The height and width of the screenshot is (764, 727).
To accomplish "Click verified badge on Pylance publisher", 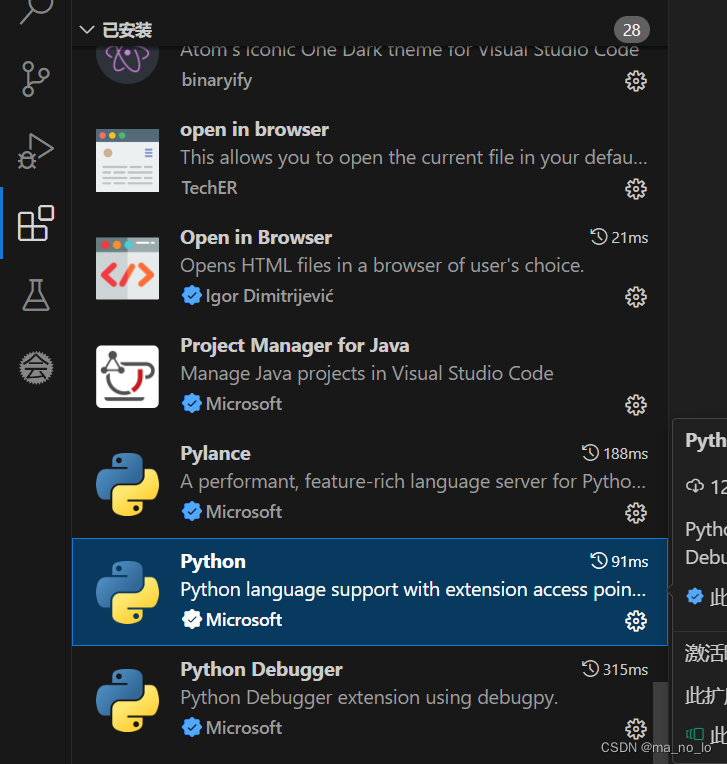I will tap(191, 512).
